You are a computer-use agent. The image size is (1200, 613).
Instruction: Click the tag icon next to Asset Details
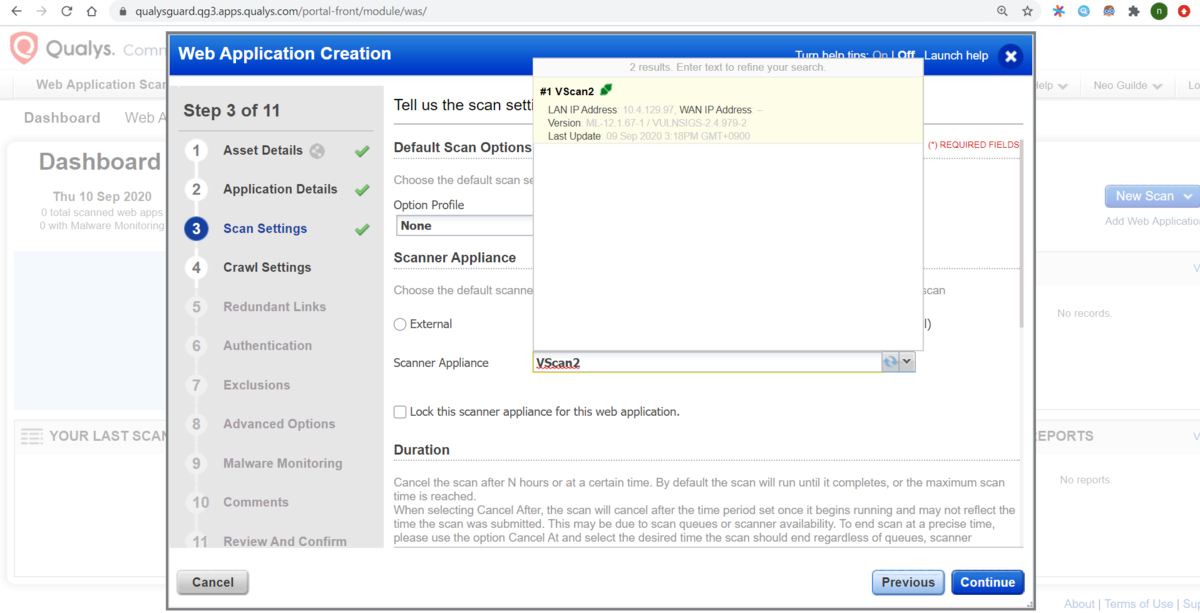click(x=317, y=151)
